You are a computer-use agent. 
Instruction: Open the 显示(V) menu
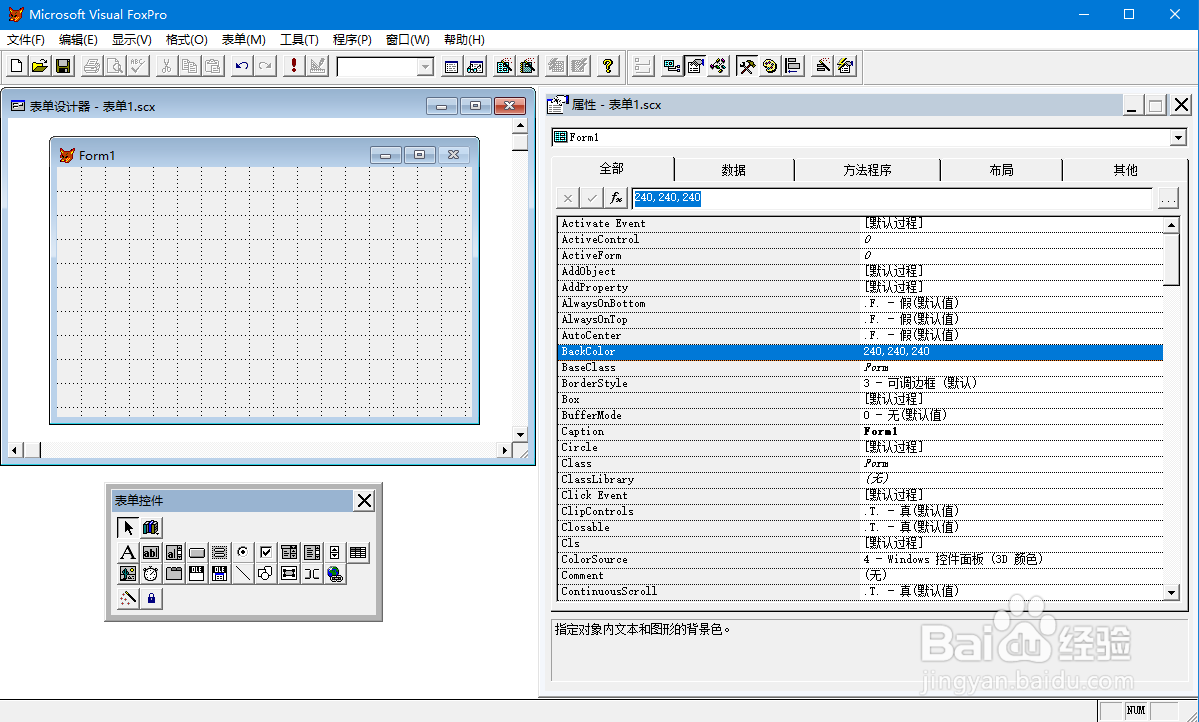(132, 40)
